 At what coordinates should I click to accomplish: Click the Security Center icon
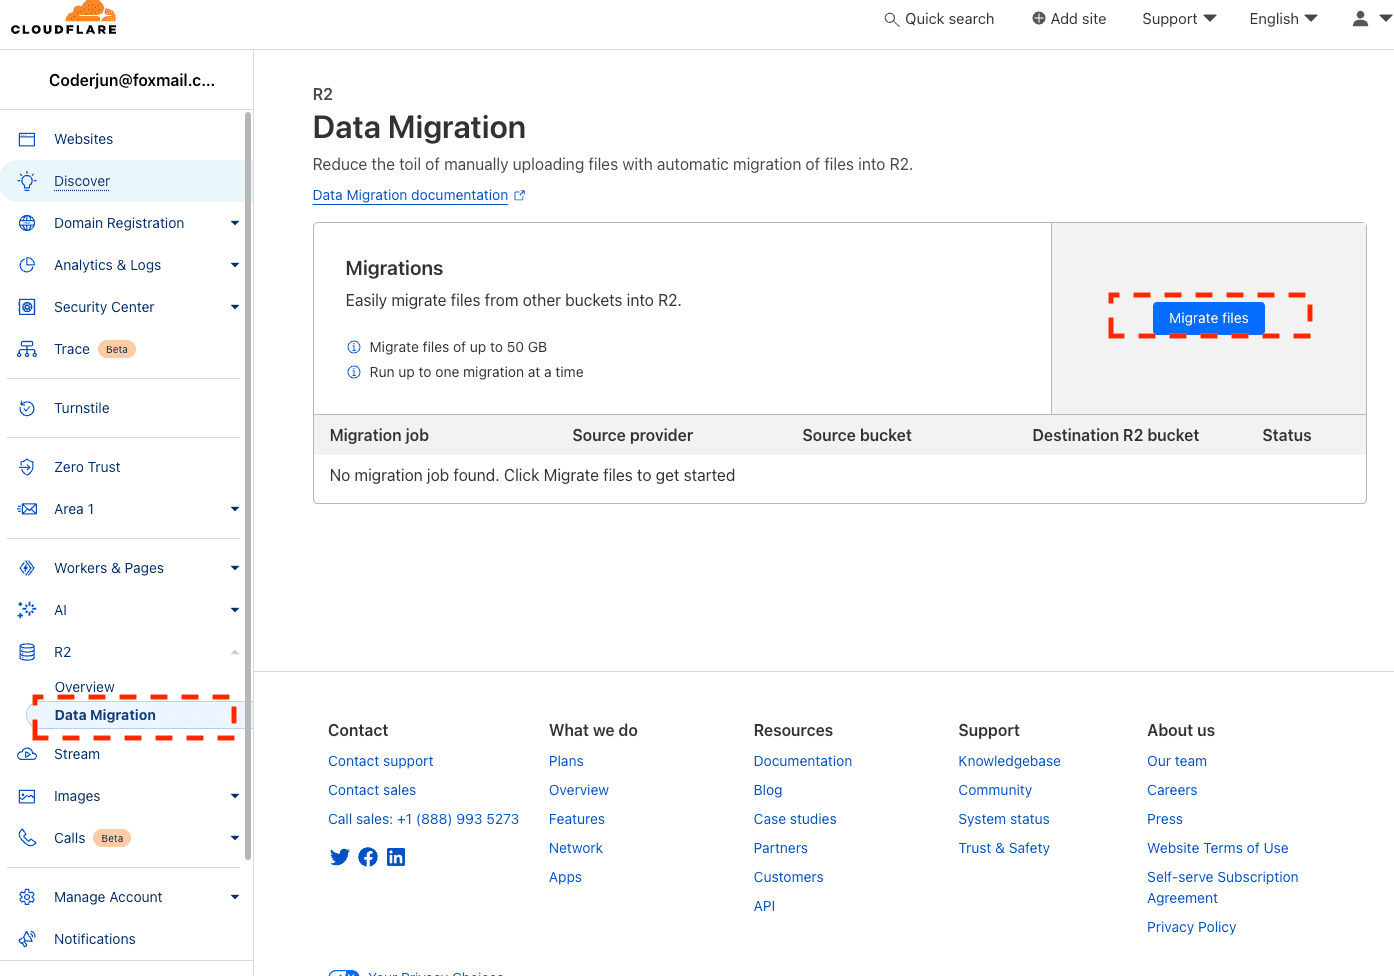pos(27,307)
